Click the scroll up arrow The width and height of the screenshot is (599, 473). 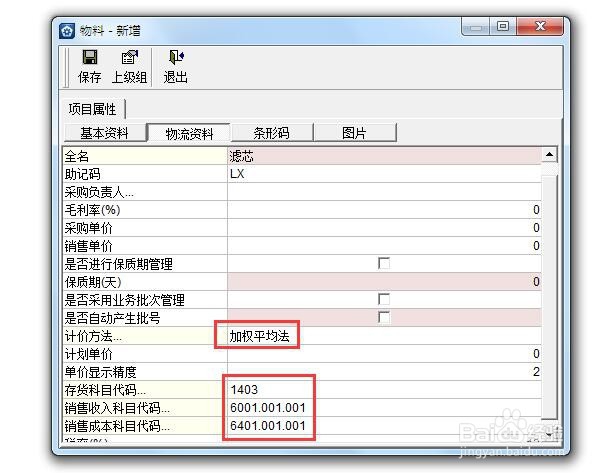tap(549, 155)
